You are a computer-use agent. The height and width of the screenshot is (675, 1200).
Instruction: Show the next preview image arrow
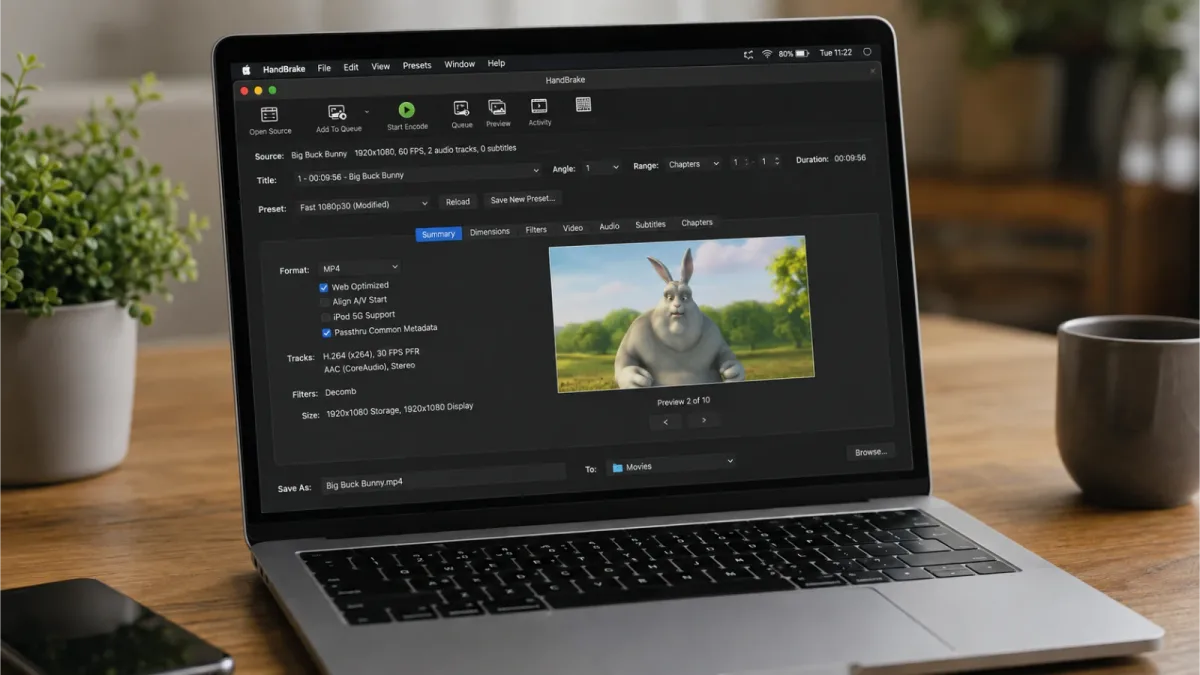point(703,420)
